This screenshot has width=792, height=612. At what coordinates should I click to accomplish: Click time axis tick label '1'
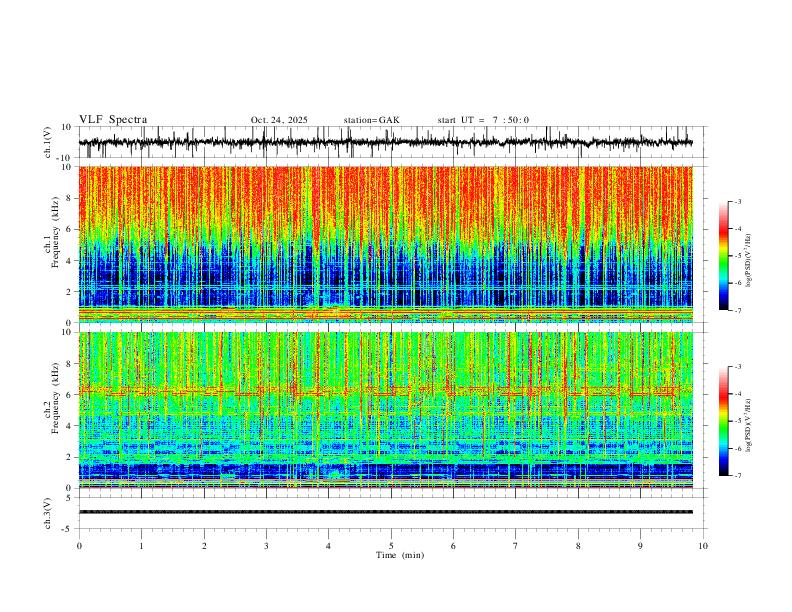141,546
